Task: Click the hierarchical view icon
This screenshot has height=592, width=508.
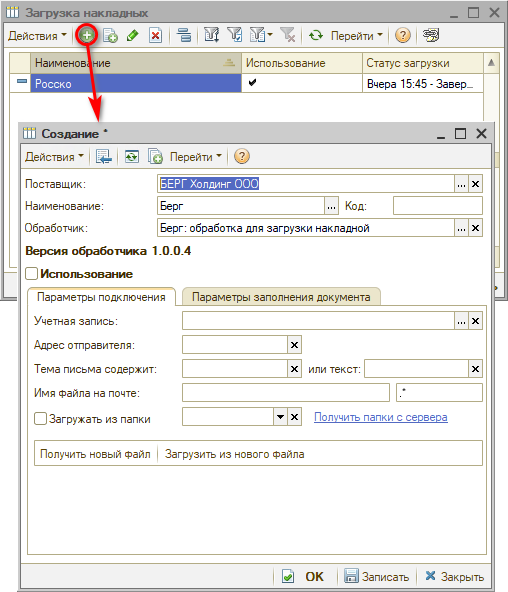Action: (x=184, y=36)
